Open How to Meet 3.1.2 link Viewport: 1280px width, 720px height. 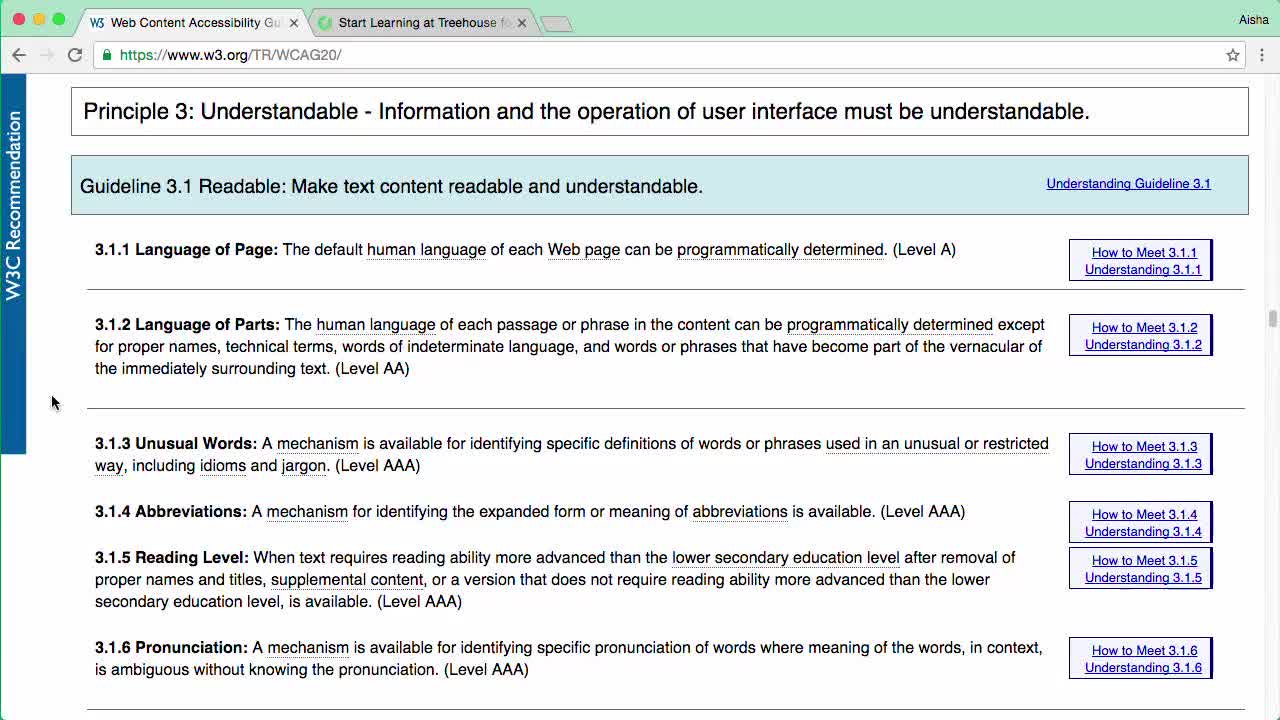point(1144,327)
